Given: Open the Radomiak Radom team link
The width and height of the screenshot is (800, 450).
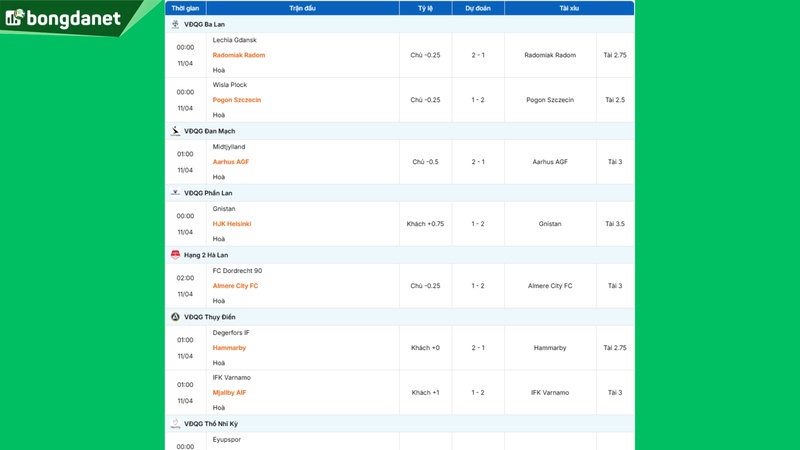Looking at the screenshot, I should (239, 55).
